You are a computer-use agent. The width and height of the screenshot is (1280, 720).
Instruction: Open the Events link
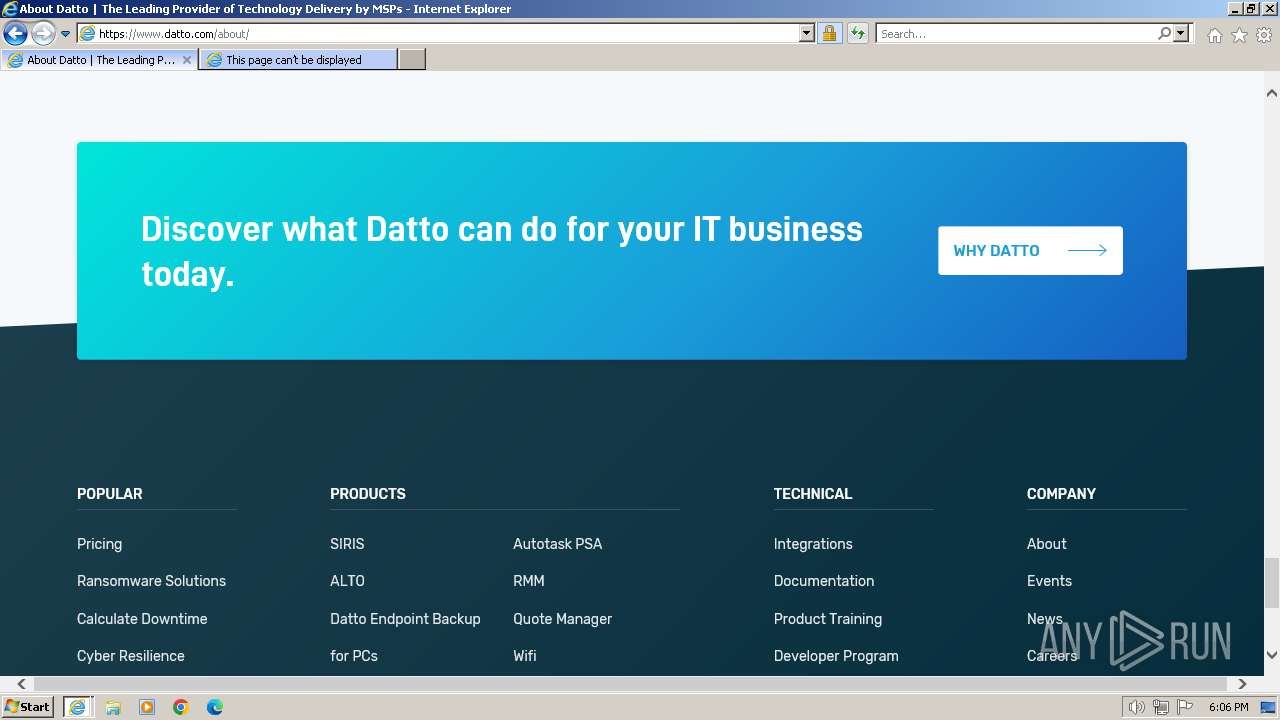pos(1049,581)
